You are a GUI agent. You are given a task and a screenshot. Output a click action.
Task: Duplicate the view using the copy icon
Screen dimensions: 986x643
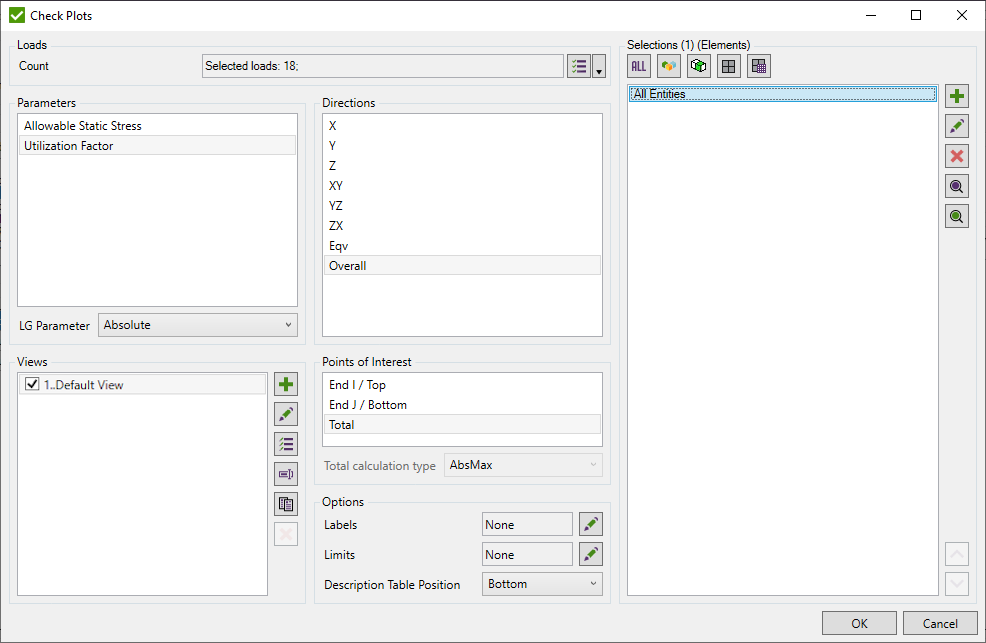point(286,503)
